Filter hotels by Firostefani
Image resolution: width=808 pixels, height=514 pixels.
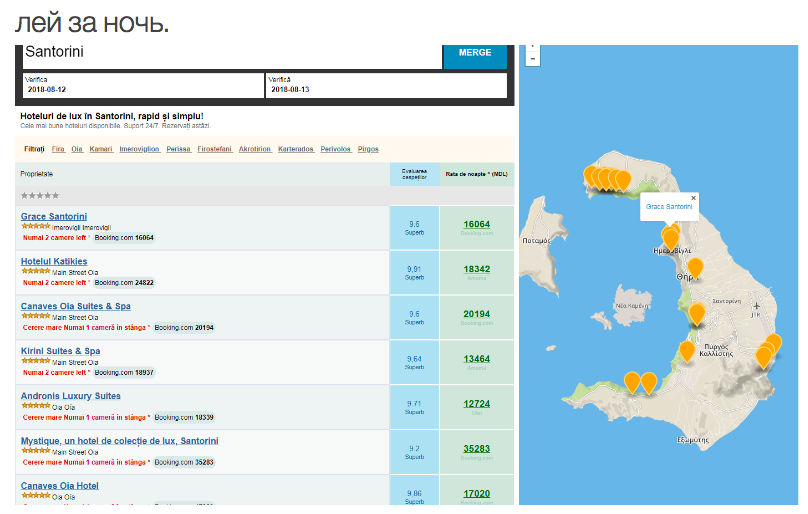pos(214,149)
